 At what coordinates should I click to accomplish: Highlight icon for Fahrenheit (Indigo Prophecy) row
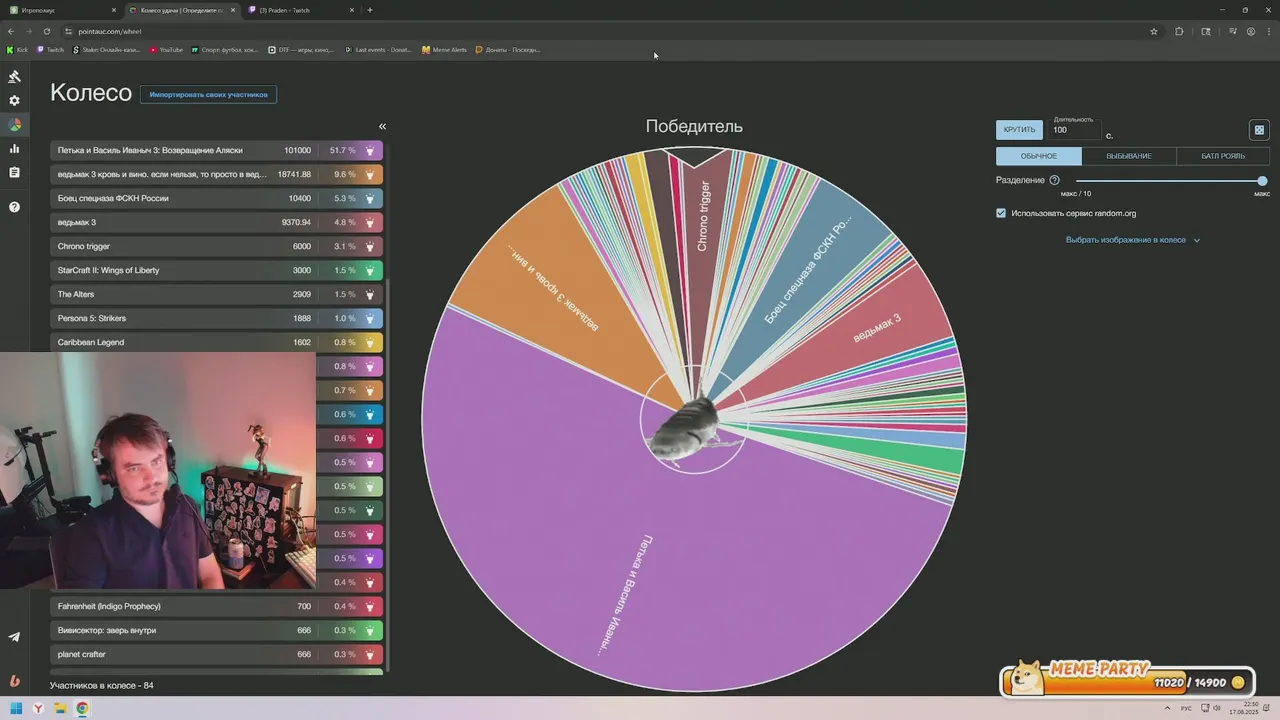370,606
